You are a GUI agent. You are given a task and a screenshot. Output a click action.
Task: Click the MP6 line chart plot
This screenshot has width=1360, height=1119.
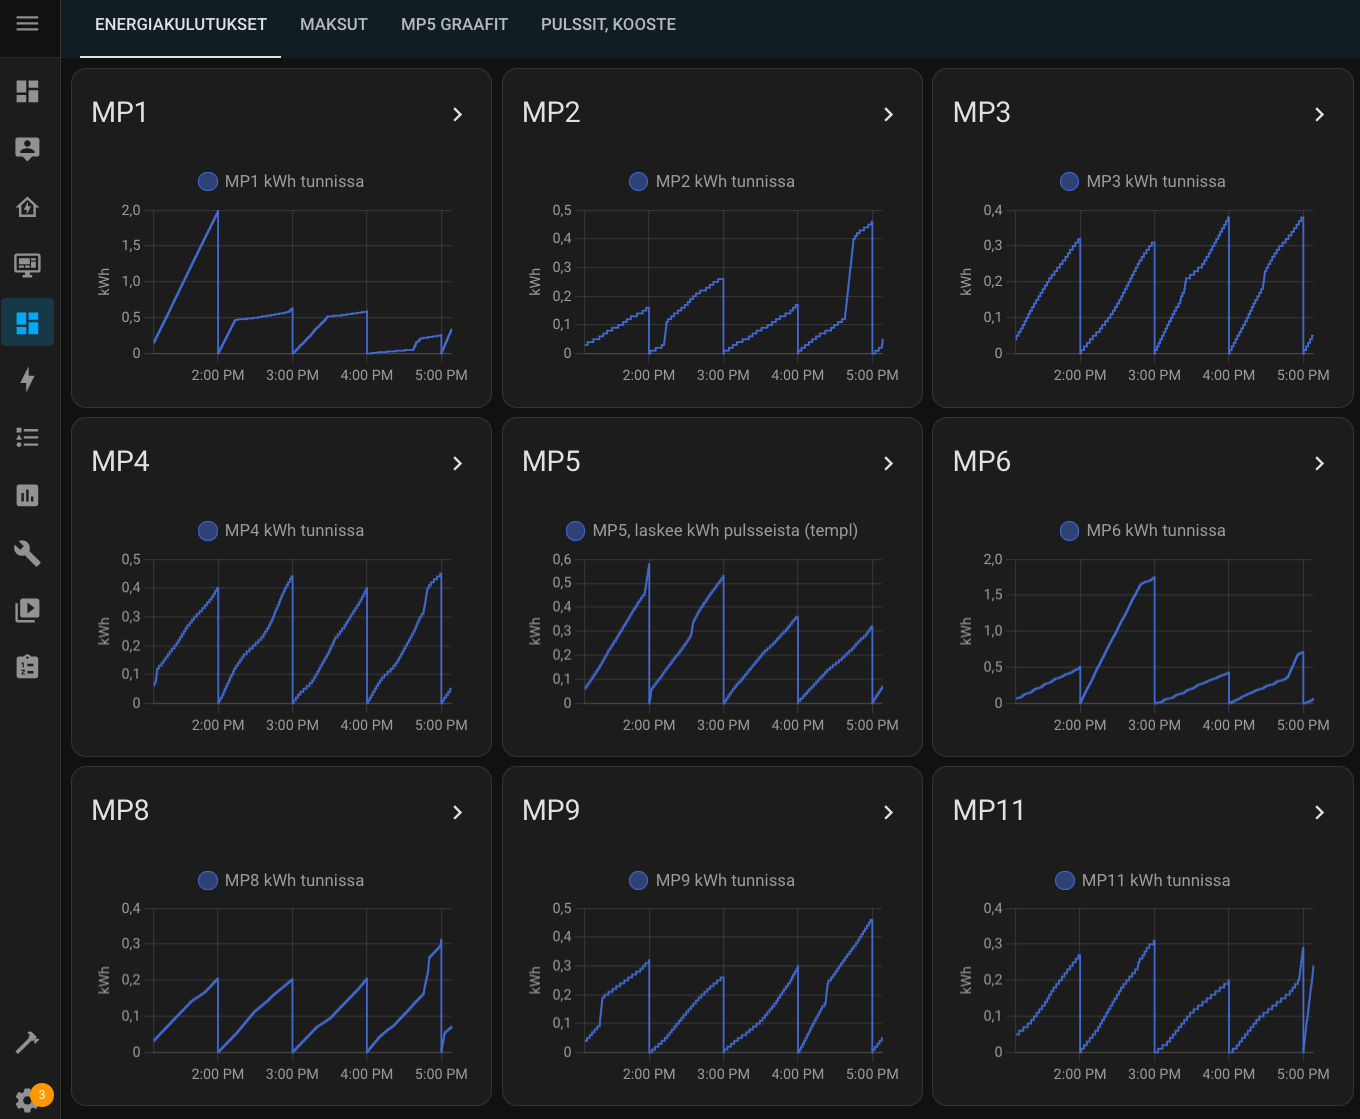tap(1164, 631)
